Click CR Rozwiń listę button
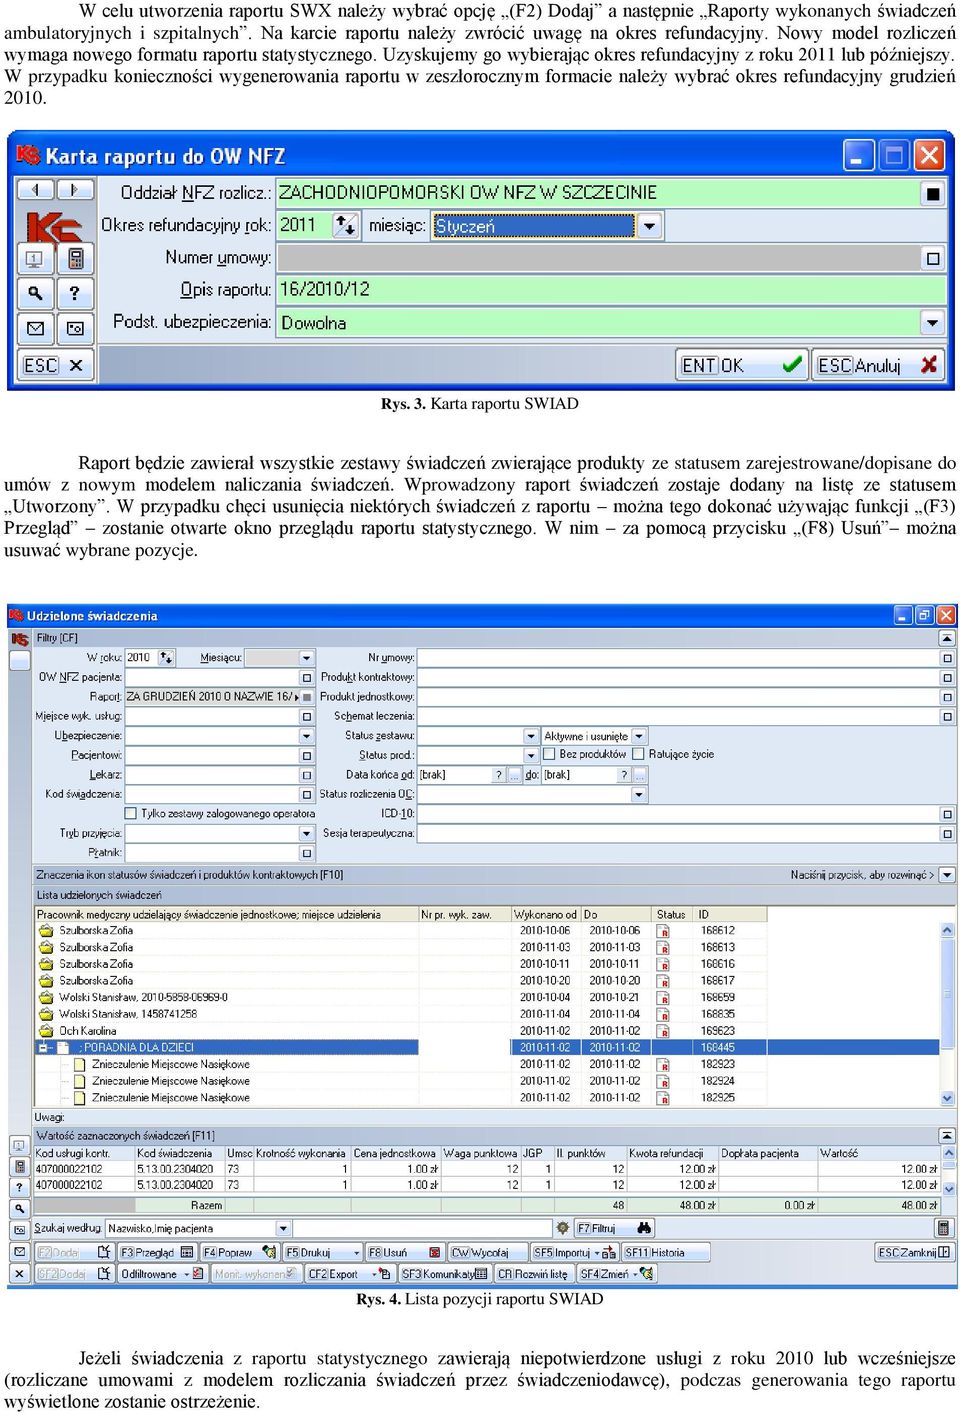Image resolution: width=960 pixels, height=1414 pixels. [534, 1274]
